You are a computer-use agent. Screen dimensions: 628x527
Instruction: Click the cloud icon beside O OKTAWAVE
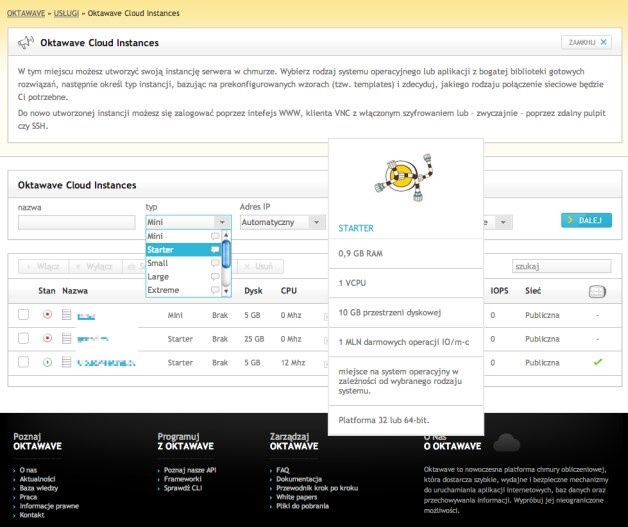[507, 443]
